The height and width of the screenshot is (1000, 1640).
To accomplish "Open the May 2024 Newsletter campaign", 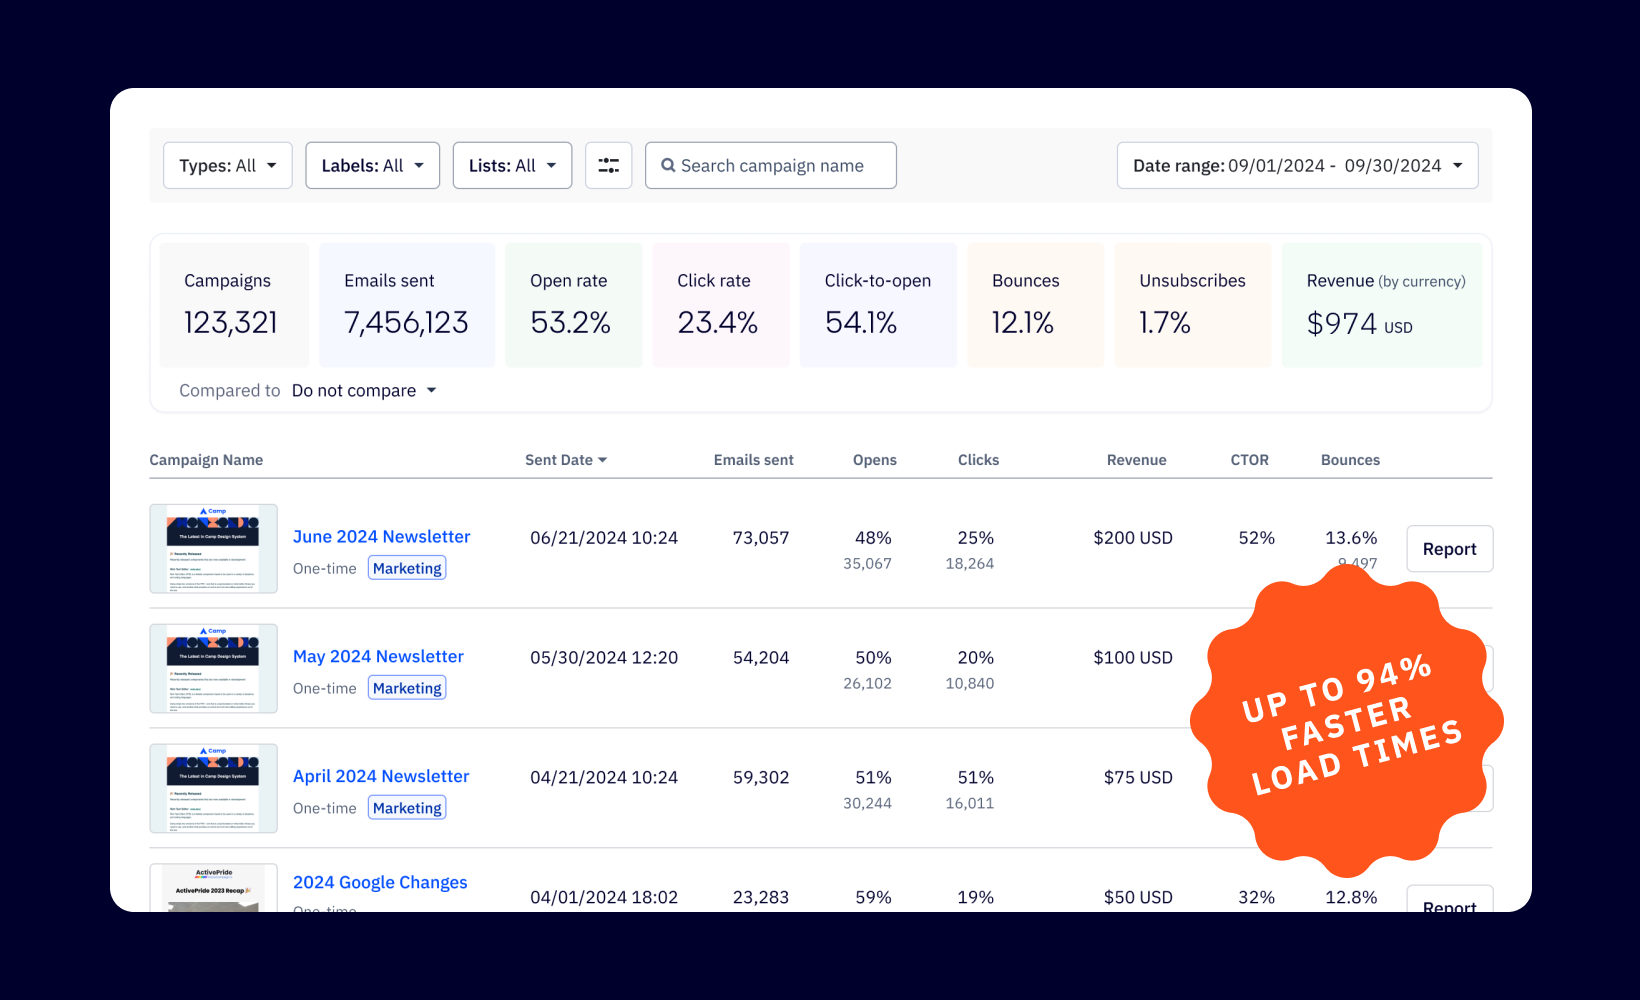I will pyautogui.click(x=378, y=657).
